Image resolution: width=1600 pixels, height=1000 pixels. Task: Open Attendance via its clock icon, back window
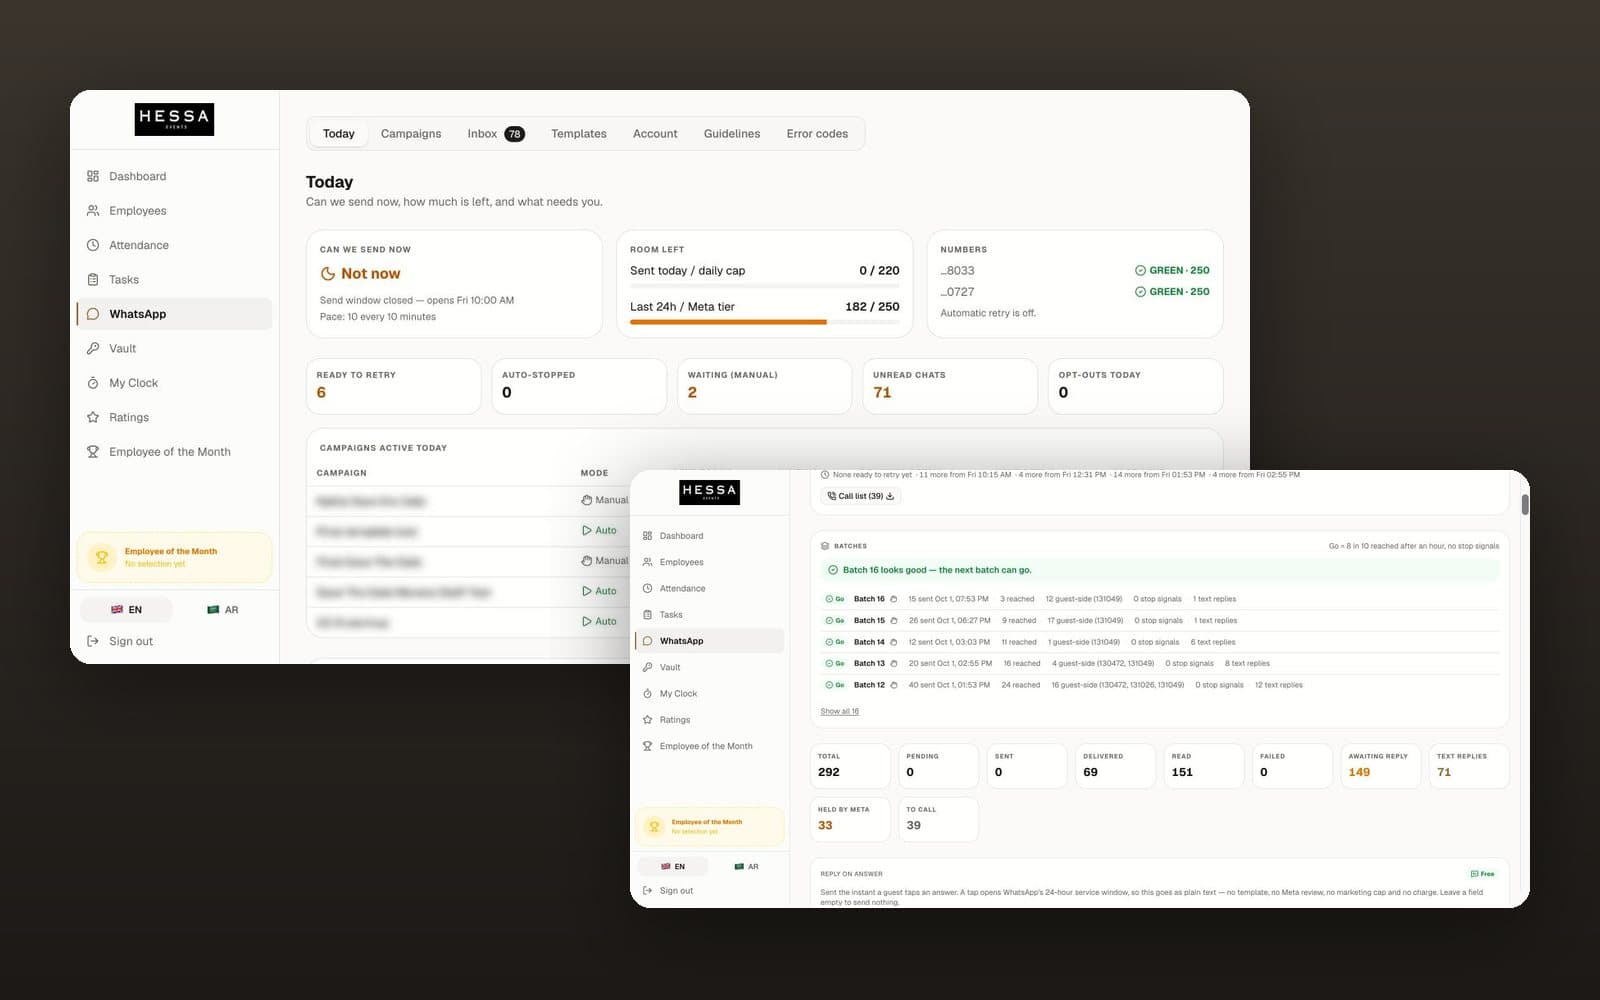click(93, 245)
